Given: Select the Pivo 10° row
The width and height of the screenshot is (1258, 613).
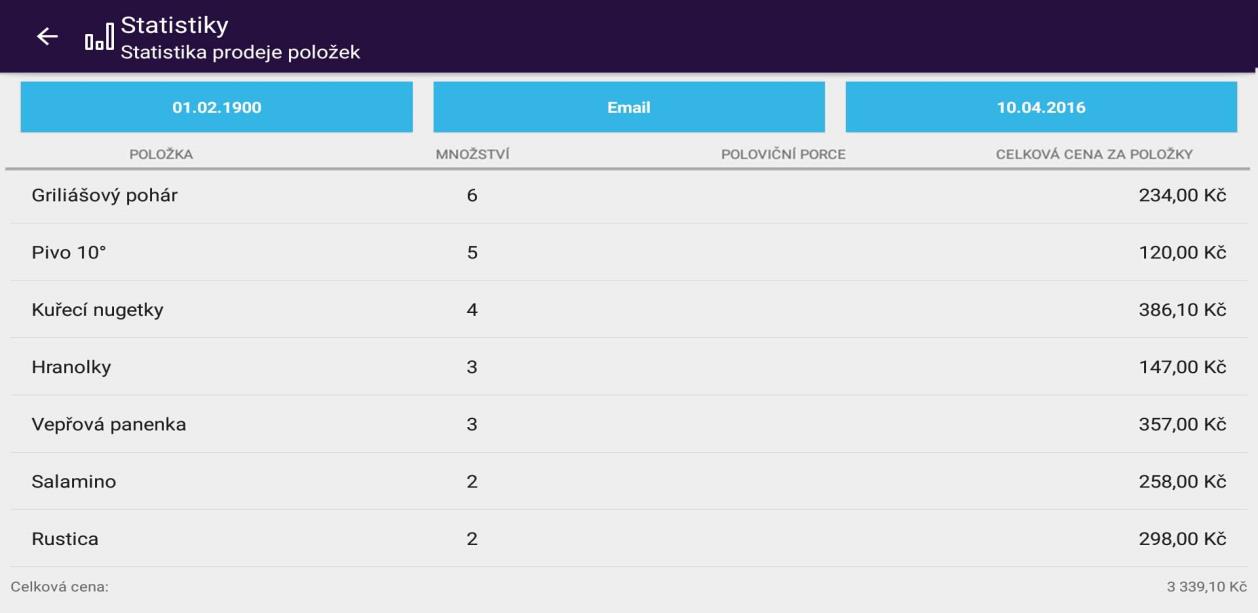Looking at the screenshot, I should tap(69, 253).
